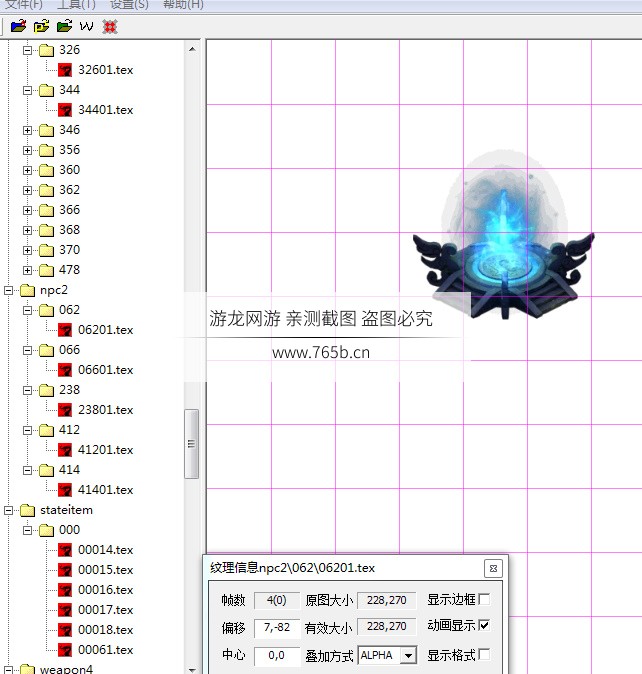Click the 有效大小 field showing 228,270
This screenshot has height=674, width=642.
tap(386, 626)
